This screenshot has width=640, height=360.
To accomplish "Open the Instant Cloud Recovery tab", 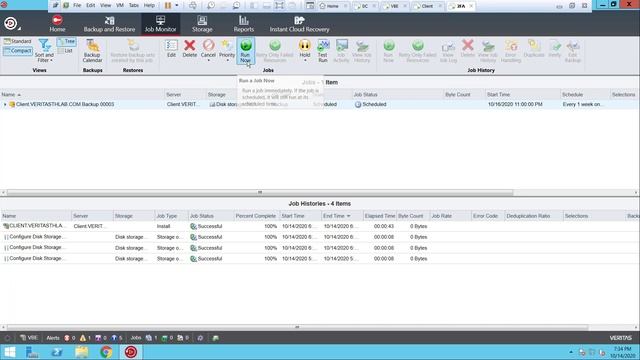I will pyautogui.click(x=299, y=24).
